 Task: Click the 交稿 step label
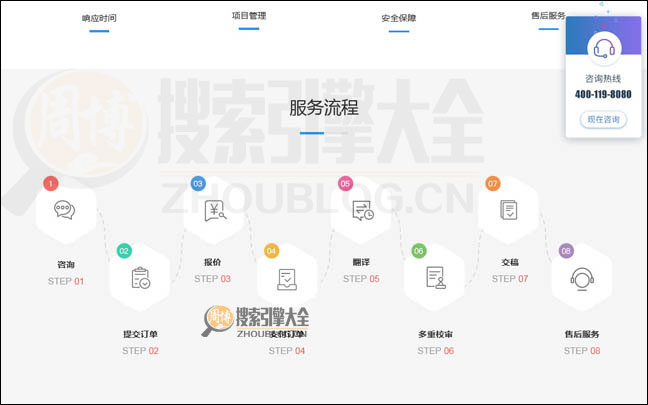tap(510, 262)
